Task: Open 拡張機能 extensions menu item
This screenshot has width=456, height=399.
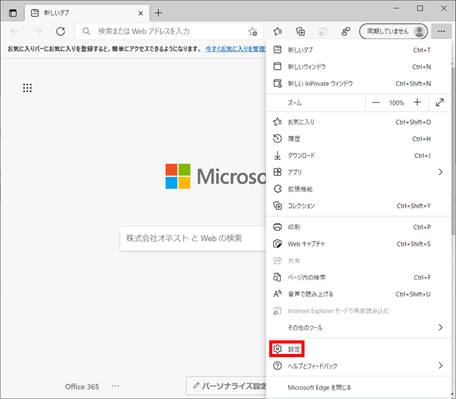Action: click(x=359, y=189)
